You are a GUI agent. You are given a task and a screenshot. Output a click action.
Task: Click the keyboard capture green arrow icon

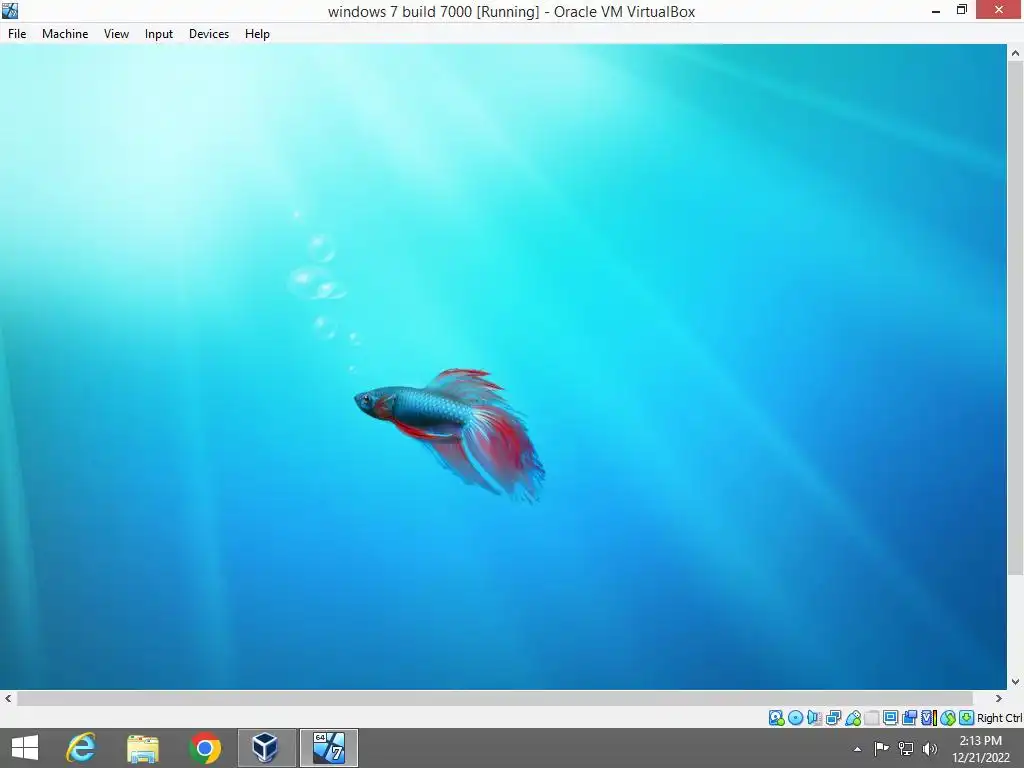[967, 718]
